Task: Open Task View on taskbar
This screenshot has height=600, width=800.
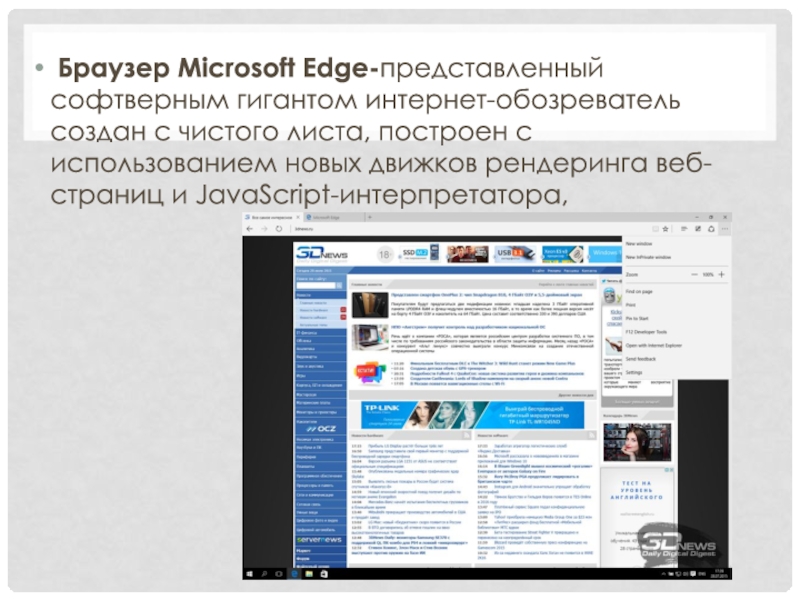Action: (279, 574)
